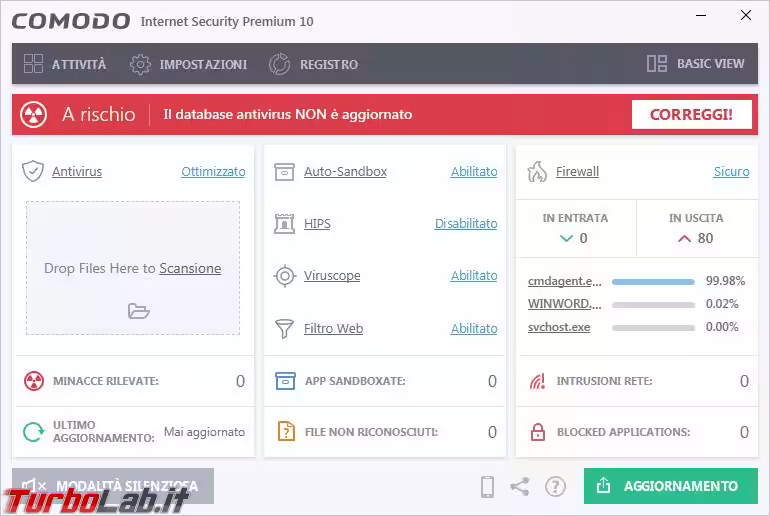Open the Attività menu

tap(65, 64)
